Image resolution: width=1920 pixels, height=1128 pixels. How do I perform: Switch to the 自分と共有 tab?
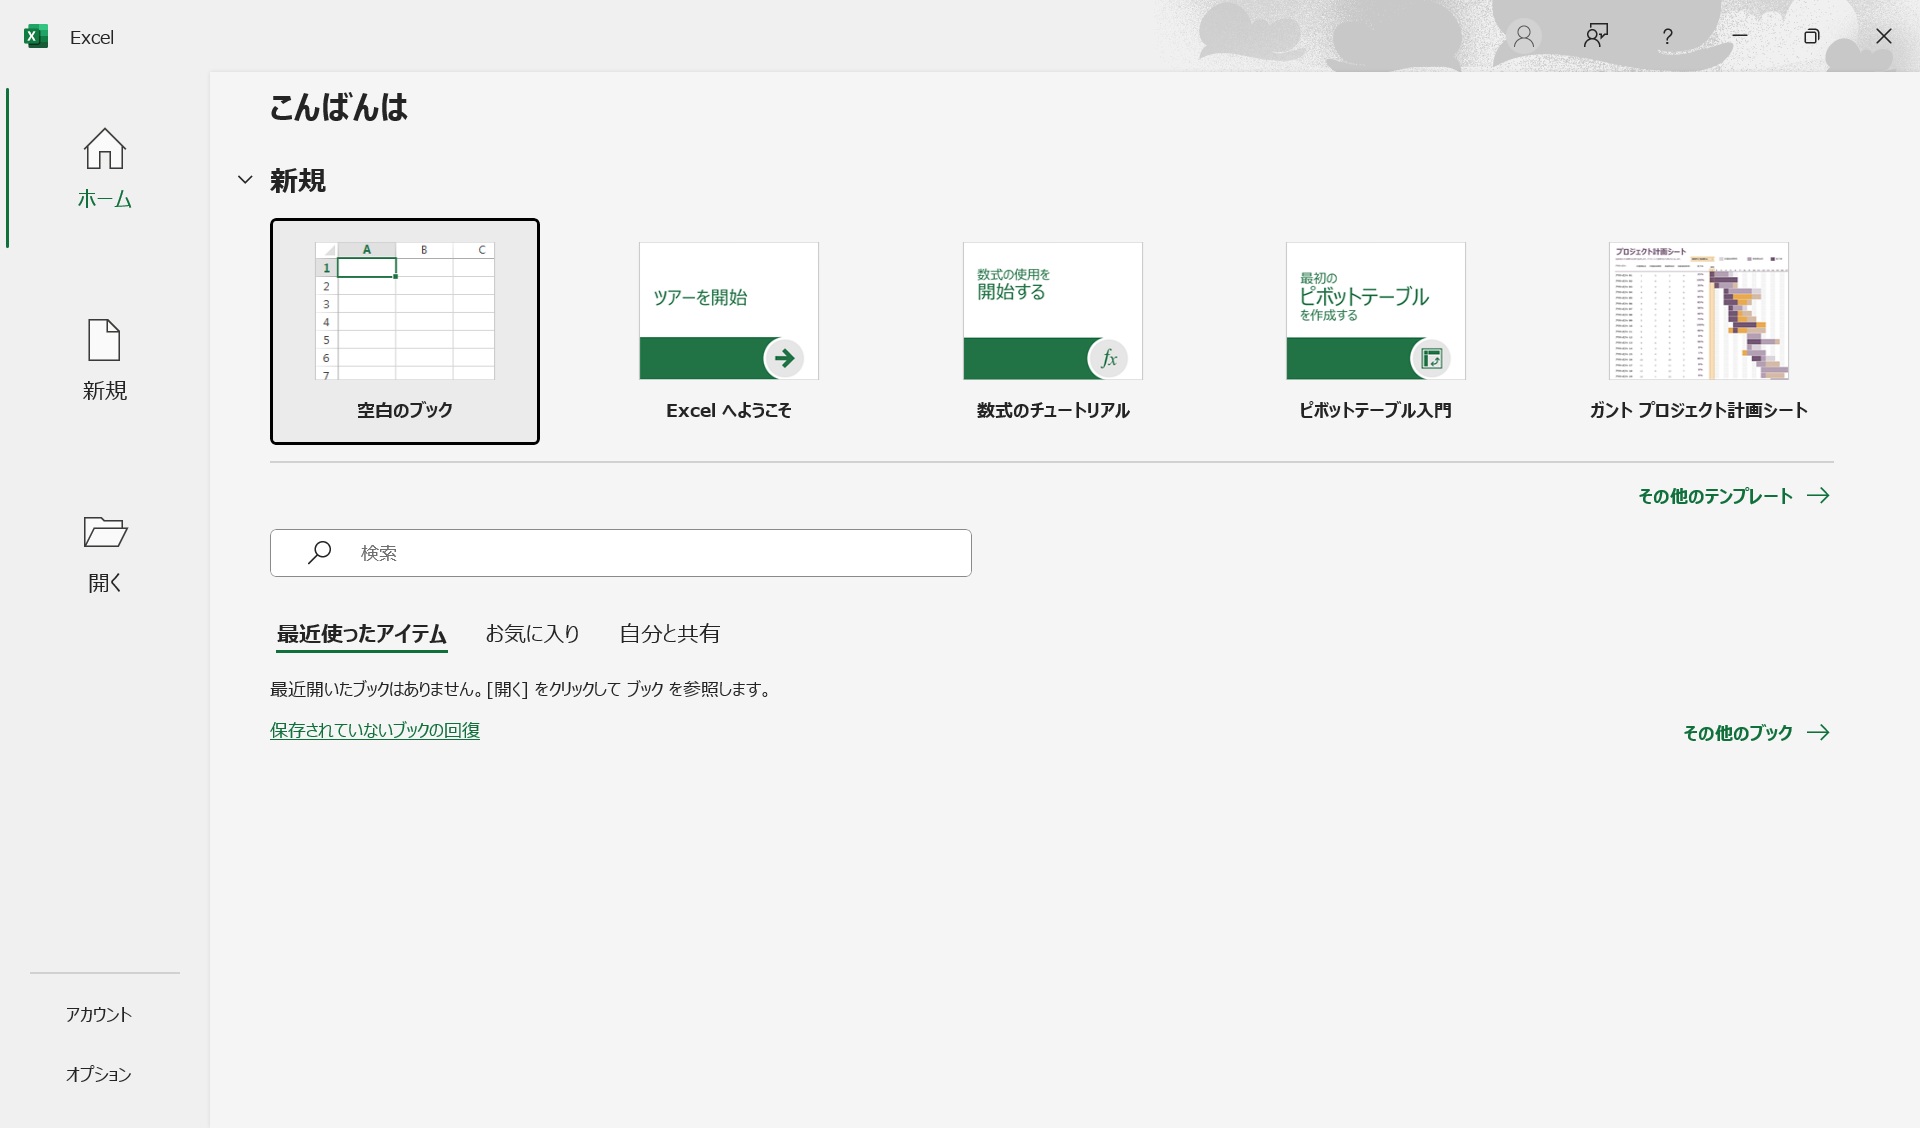669,634
